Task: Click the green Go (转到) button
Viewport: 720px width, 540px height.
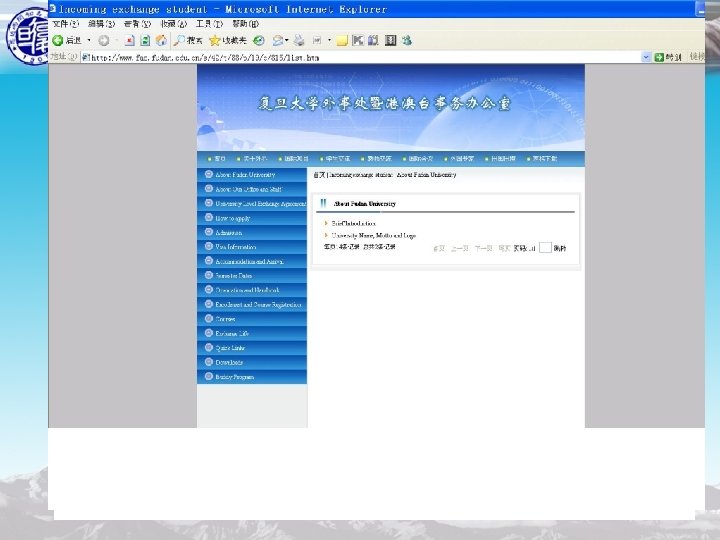Action: (668, 57)
